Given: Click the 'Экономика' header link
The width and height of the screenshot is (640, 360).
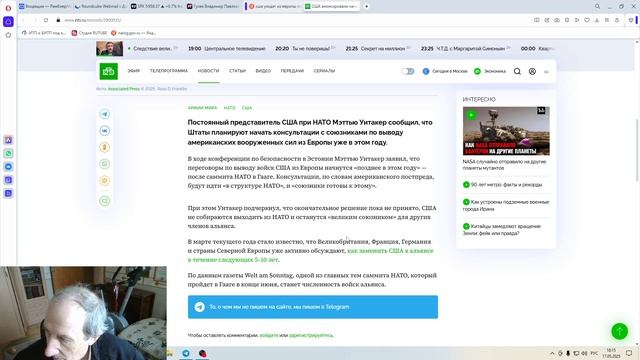Looking at the screenshot, I should [x=490, y=71].
